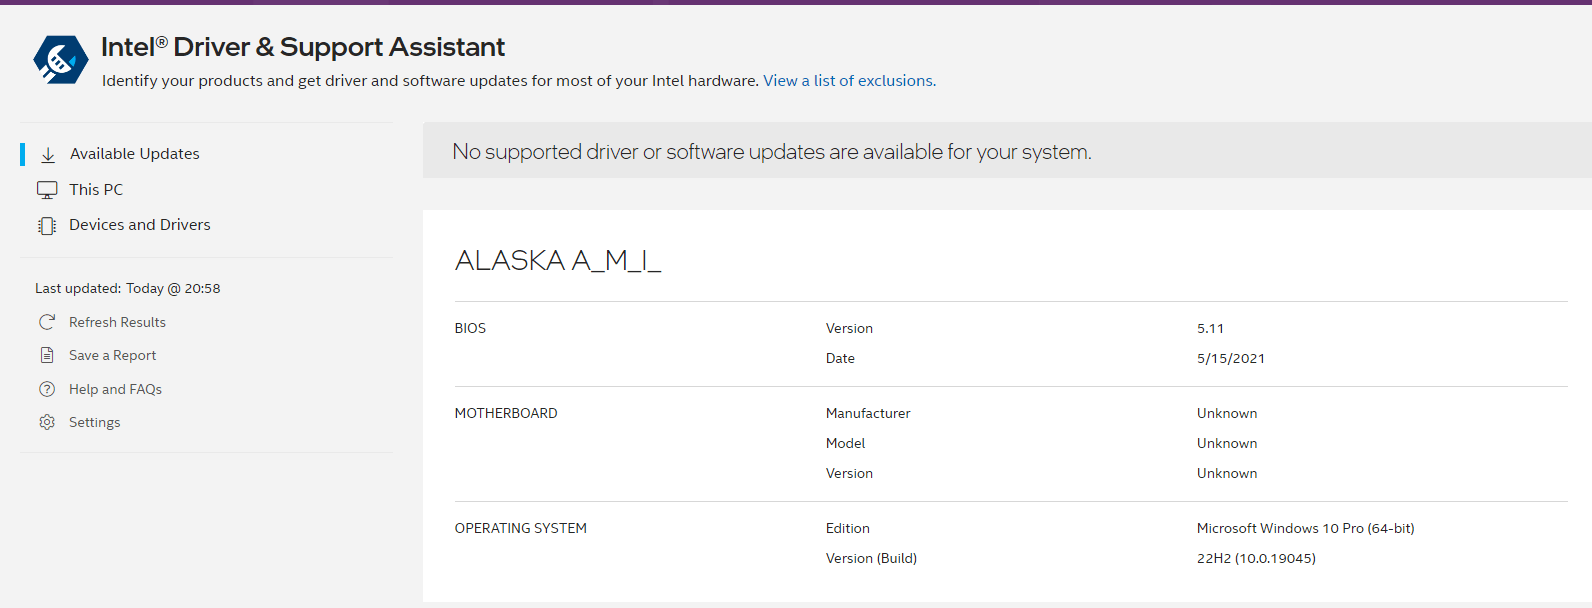Click the gear icon in the sidebar
This screenshot has width=1592, height=608.
click(47, 422)
